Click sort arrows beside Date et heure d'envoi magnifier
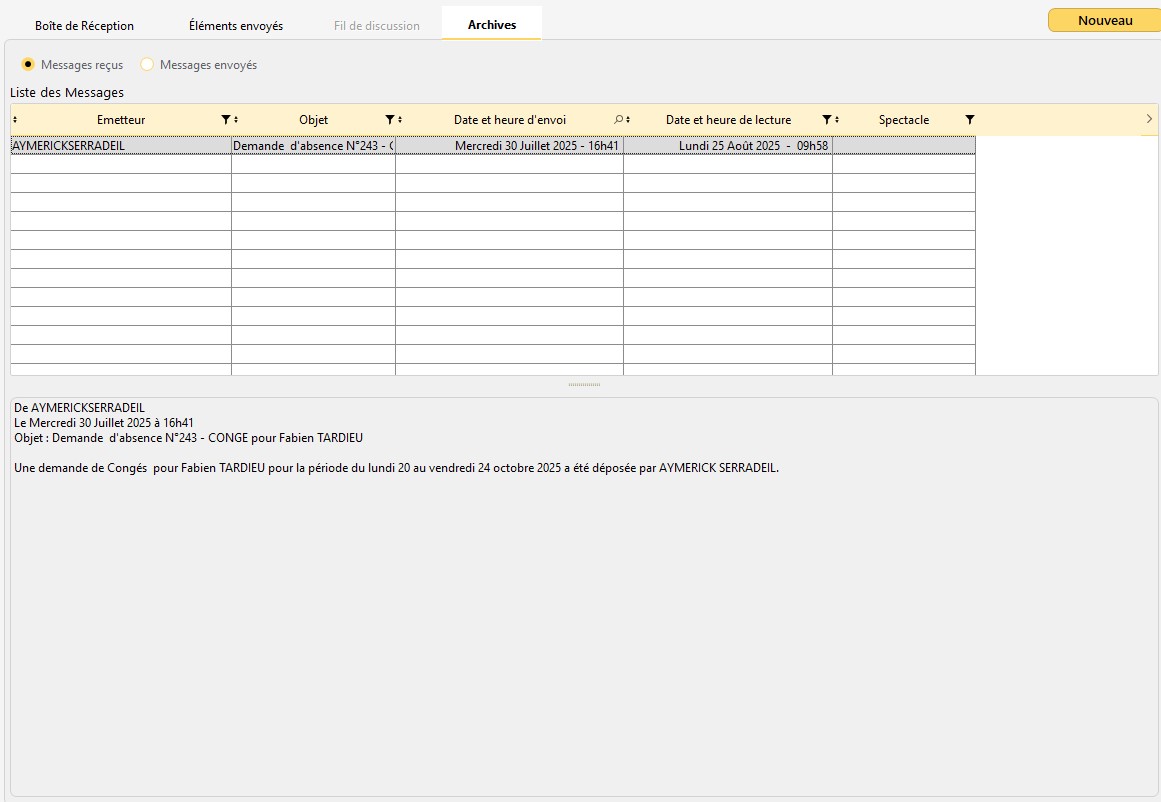1161x802 pixels. coord(628,120)
